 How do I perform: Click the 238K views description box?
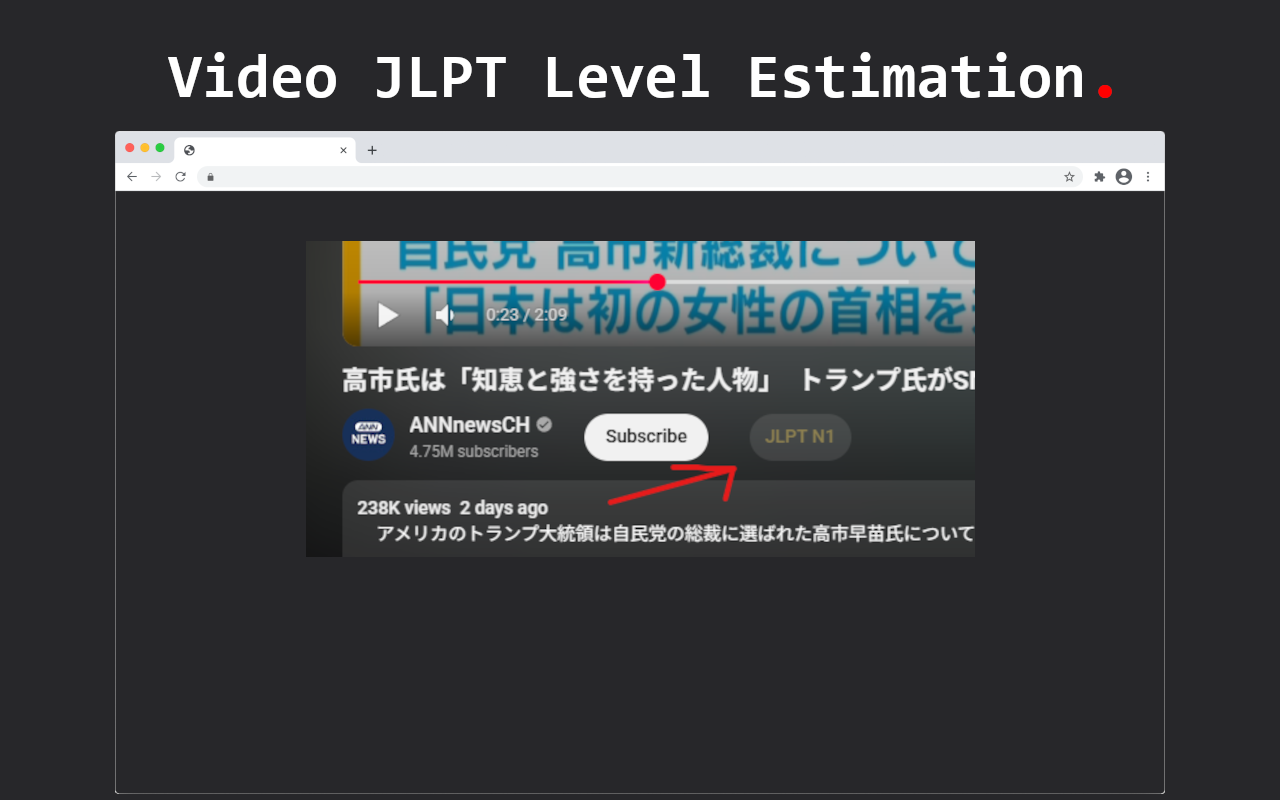(x=658, y=516)
